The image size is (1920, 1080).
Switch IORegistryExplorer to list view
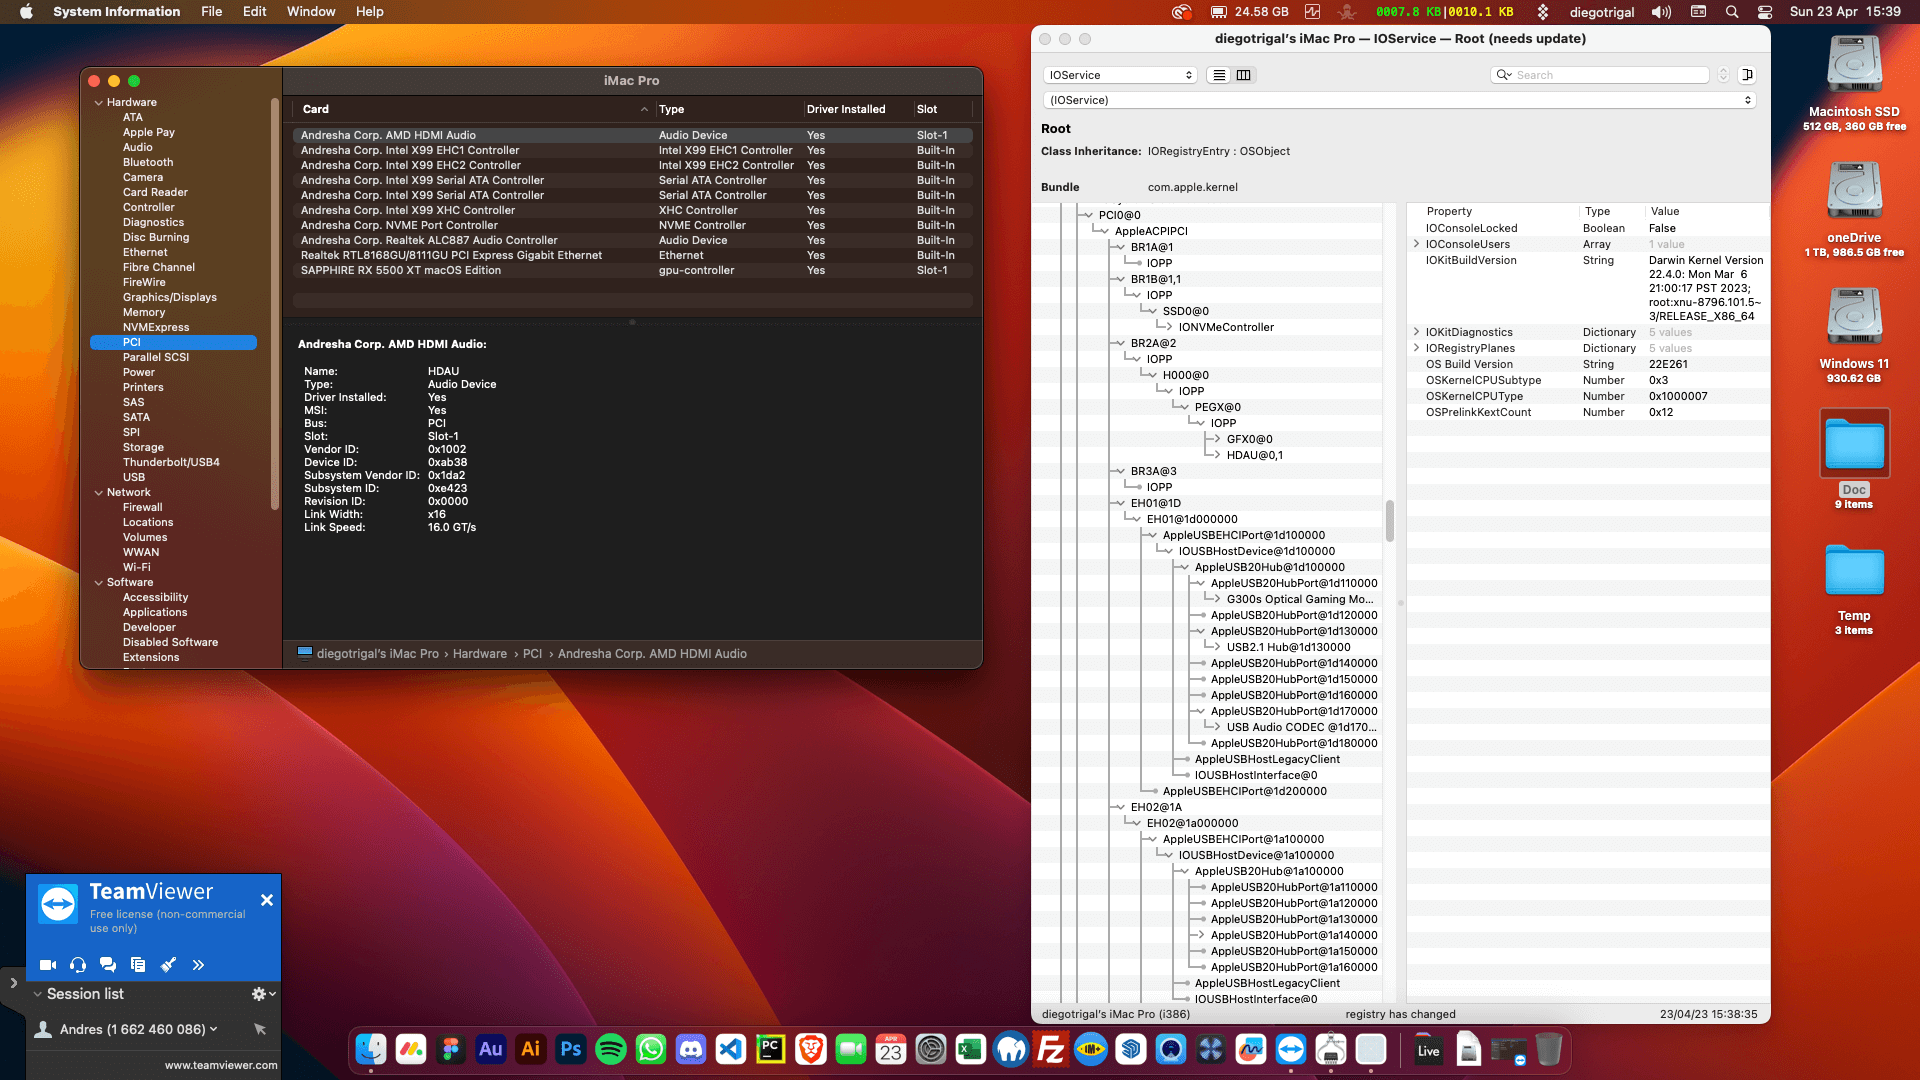pyautogui.click(x=1219, y=75)
